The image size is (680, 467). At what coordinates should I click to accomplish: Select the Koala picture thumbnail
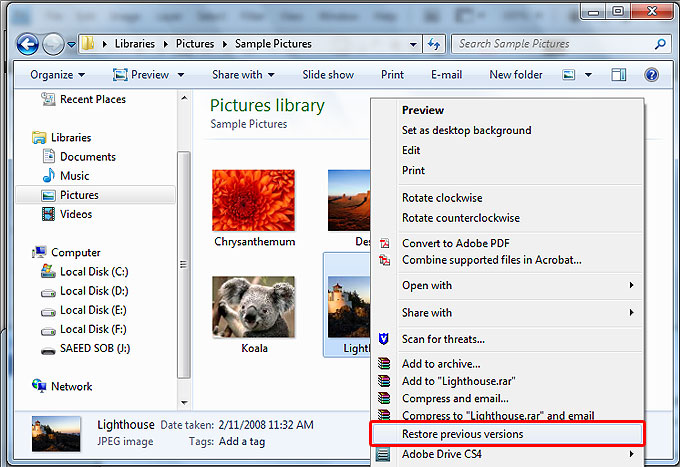point(253,308)
